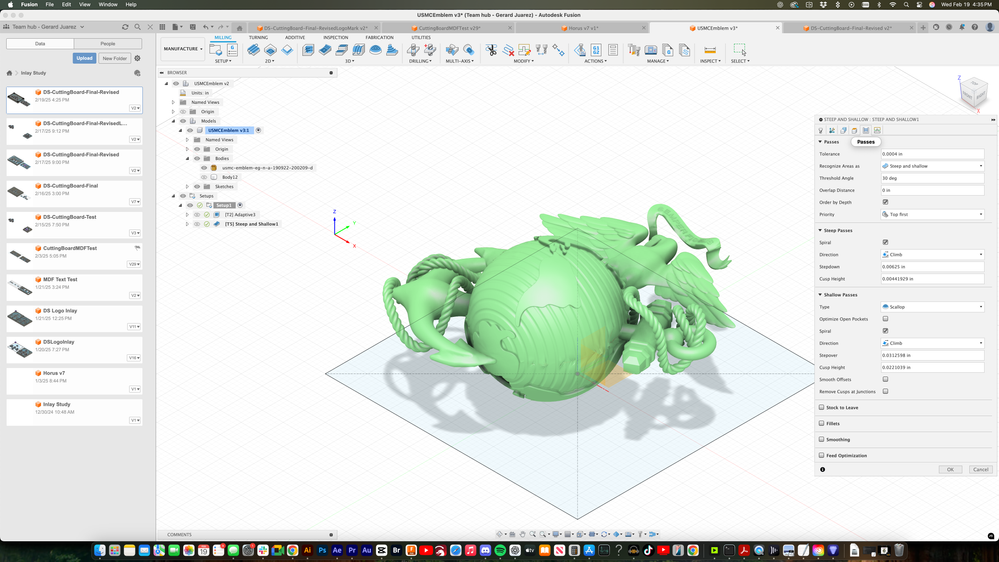
Task: Switch to the People tab in data panel
Action: [x=108, y=43]
